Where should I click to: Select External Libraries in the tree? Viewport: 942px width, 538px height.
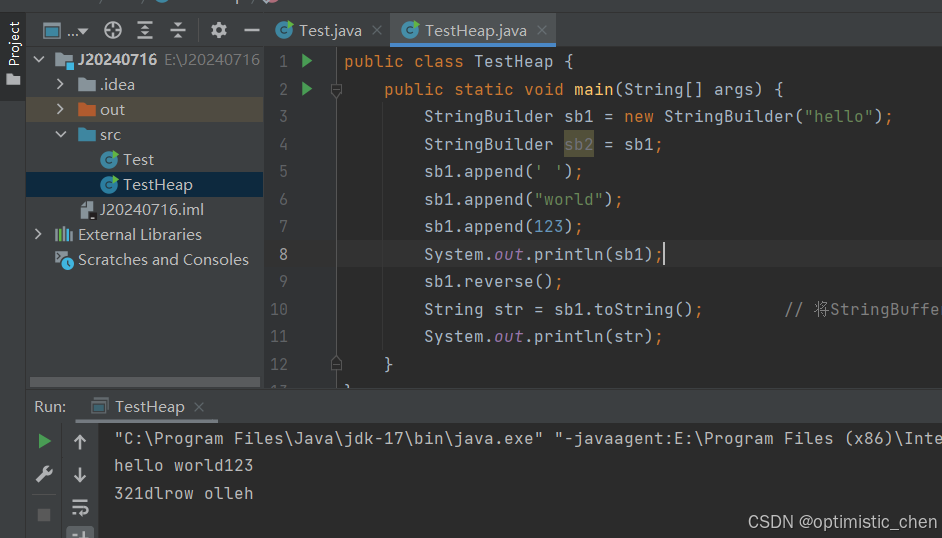tap(145, 234)
